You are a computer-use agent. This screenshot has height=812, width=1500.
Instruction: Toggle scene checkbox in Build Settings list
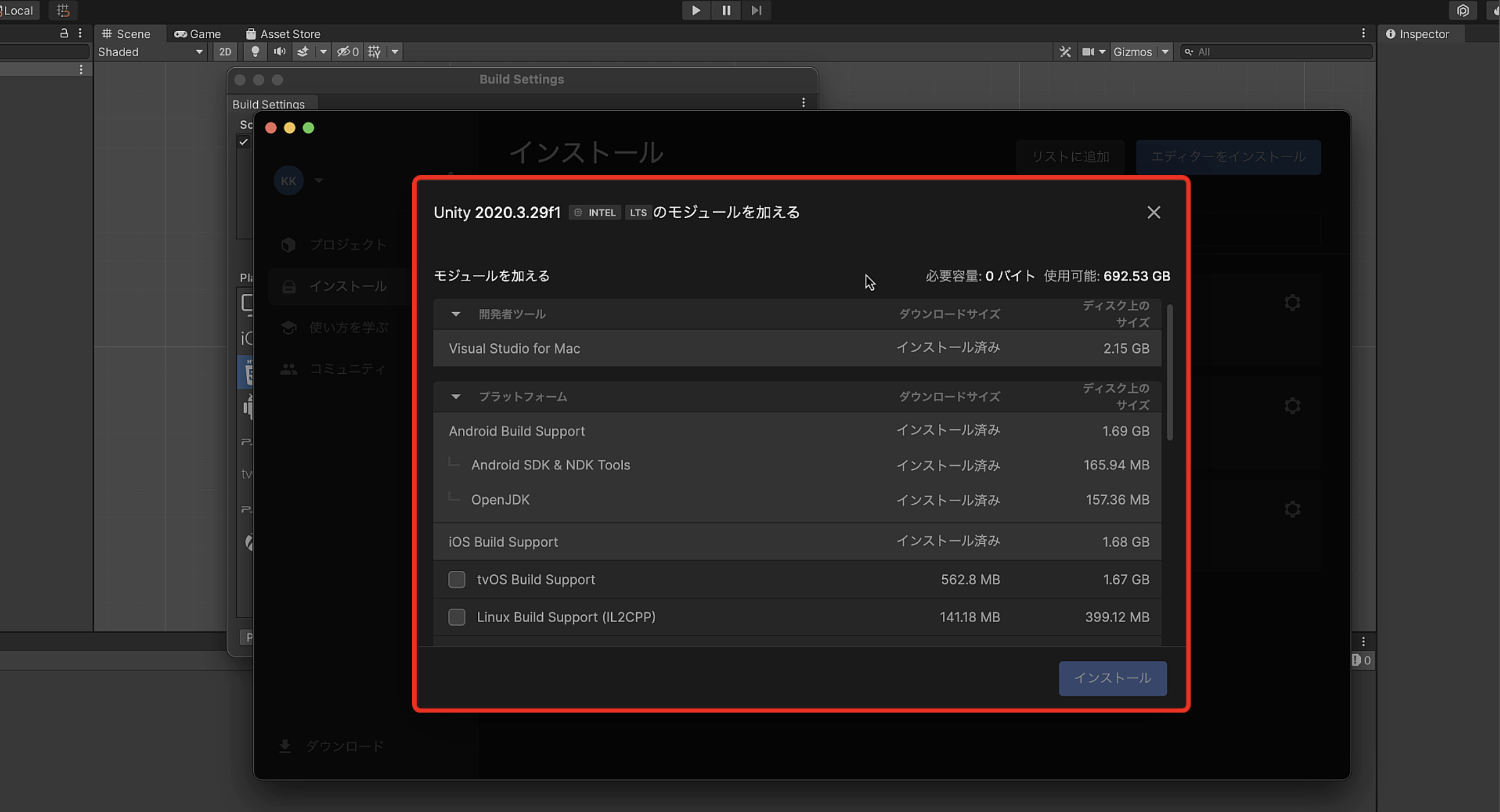(243, 142)
